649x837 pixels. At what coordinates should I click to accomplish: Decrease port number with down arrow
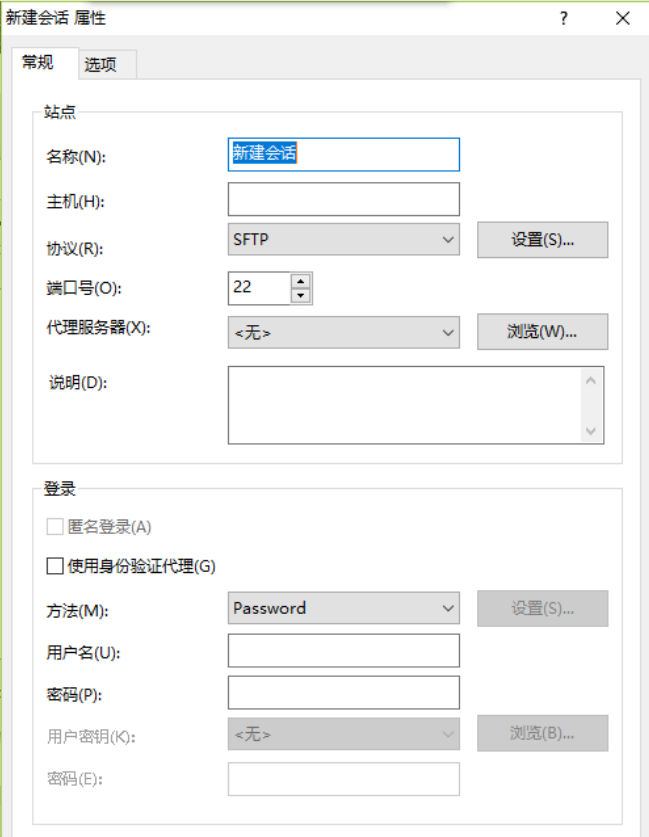pyautogui.click(x=300, y=296)
